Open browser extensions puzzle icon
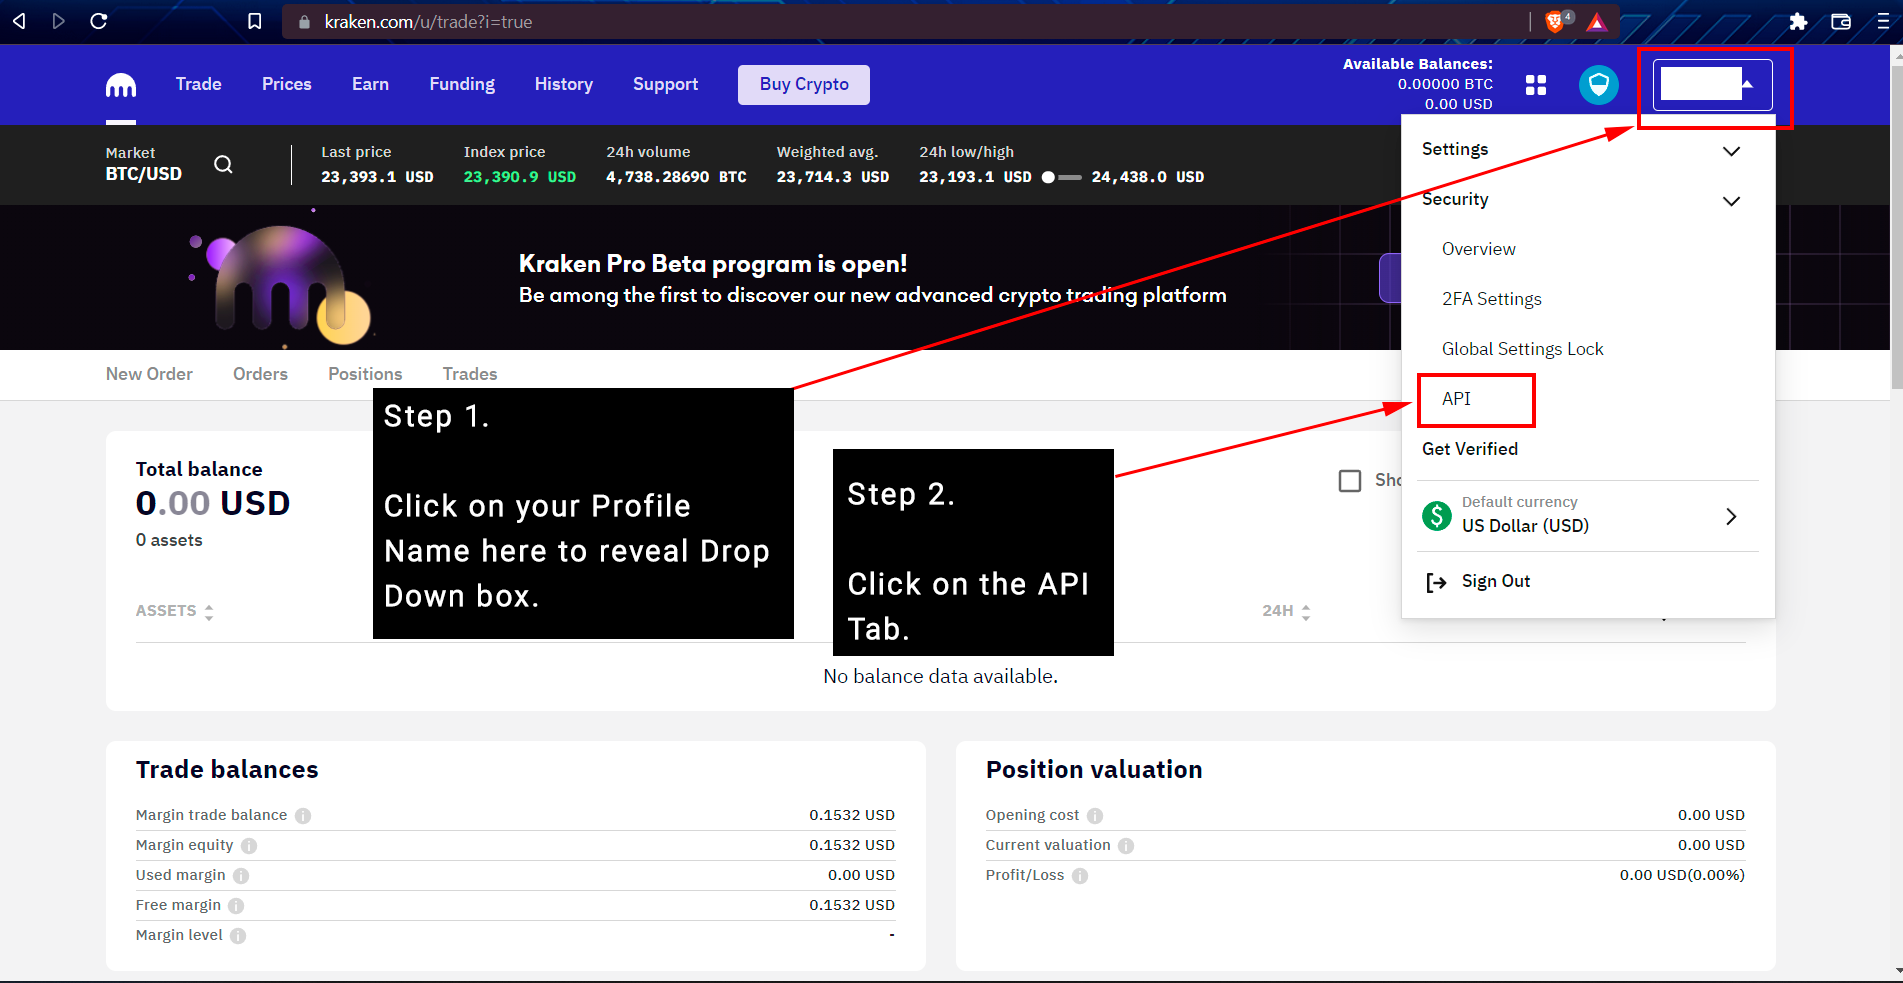The height and width of the screenshot is (983, 1903). [x=1798, y=21]
